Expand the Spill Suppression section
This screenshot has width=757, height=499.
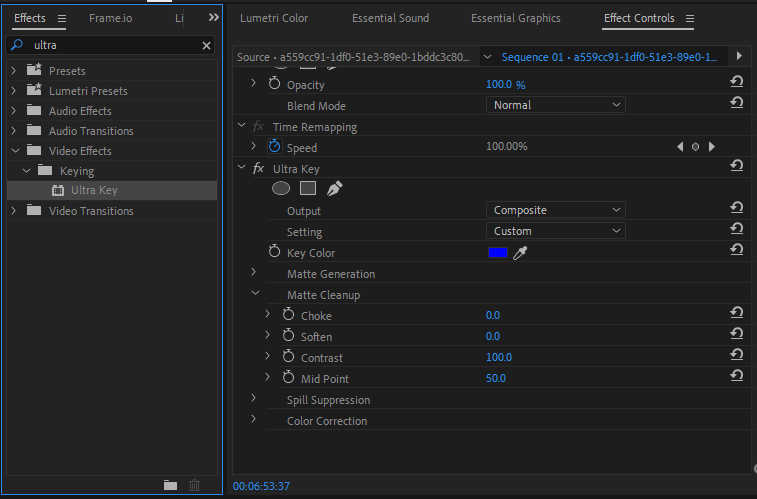253,398
